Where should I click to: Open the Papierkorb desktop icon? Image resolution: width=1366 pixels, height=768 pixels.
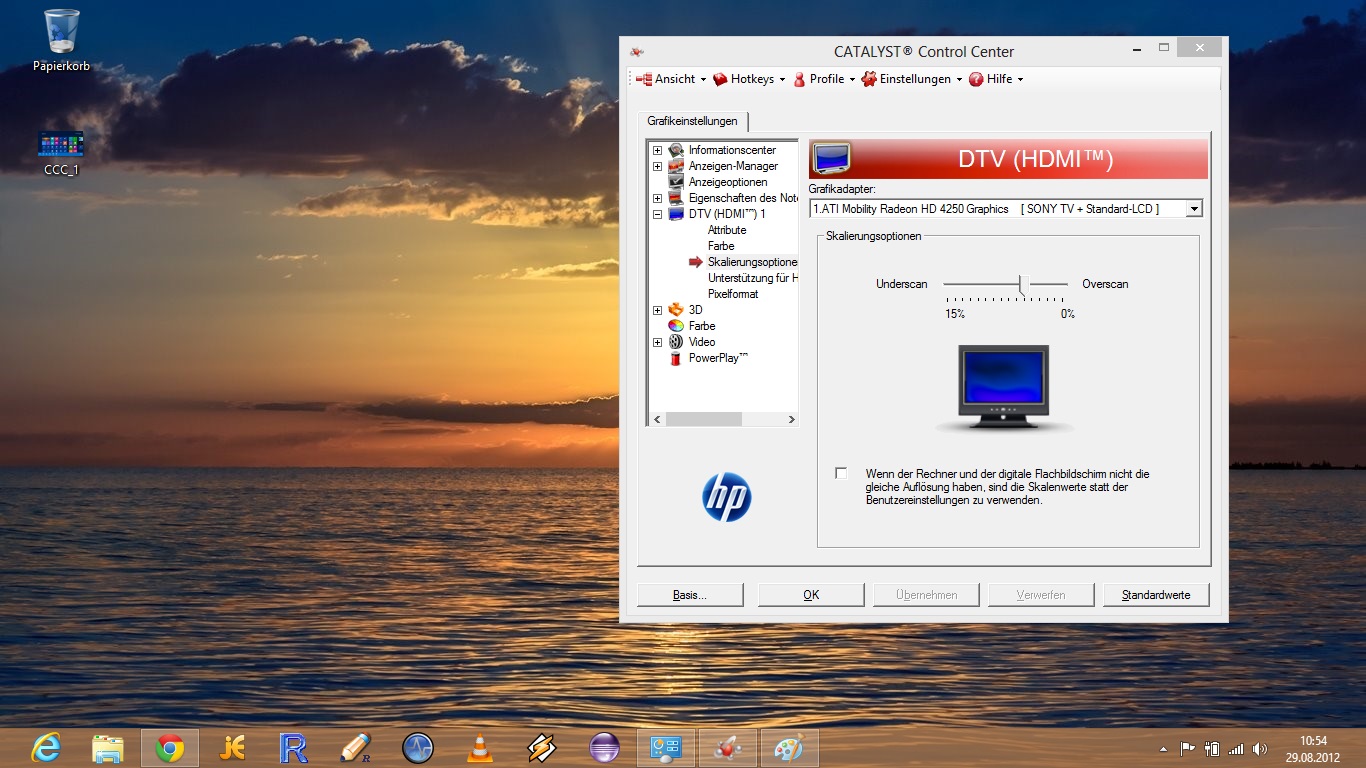[x=61, y=41]
